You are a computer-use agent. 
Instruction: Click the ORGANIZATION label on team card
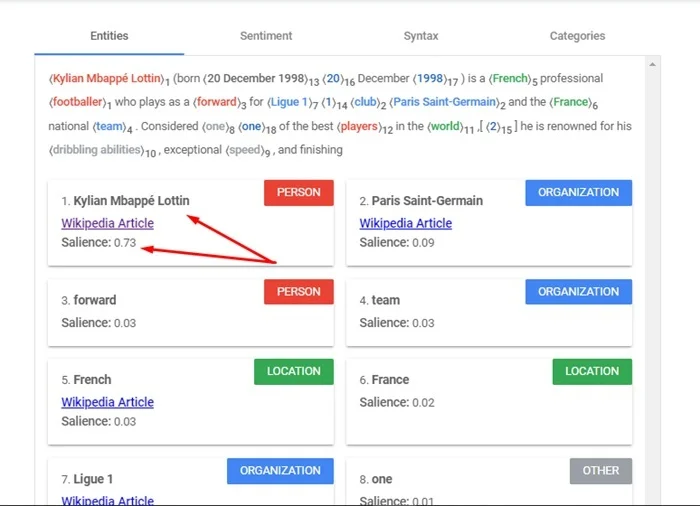point(579,292)
